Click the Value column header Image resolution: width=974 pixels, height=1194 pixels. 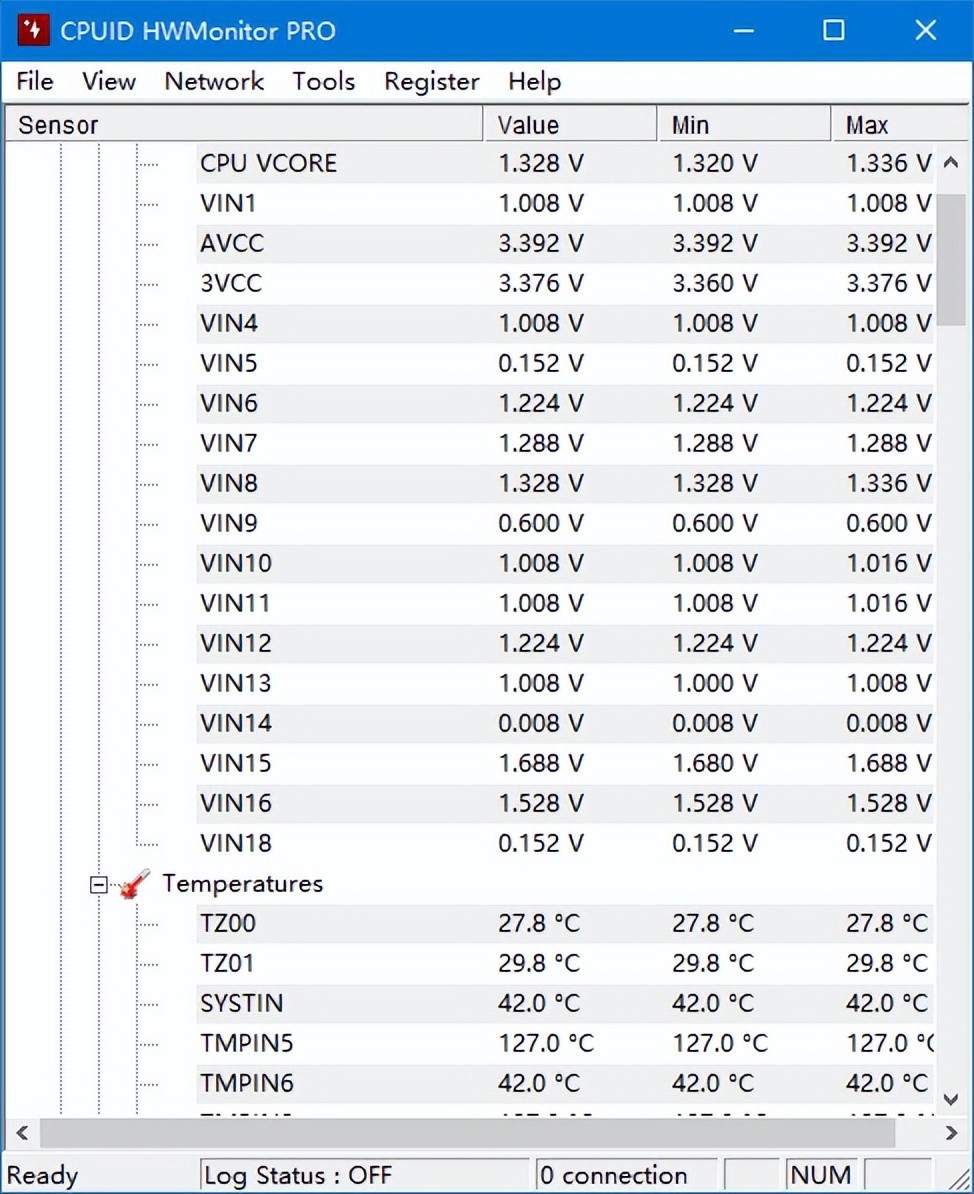click(x=570, y=125)
